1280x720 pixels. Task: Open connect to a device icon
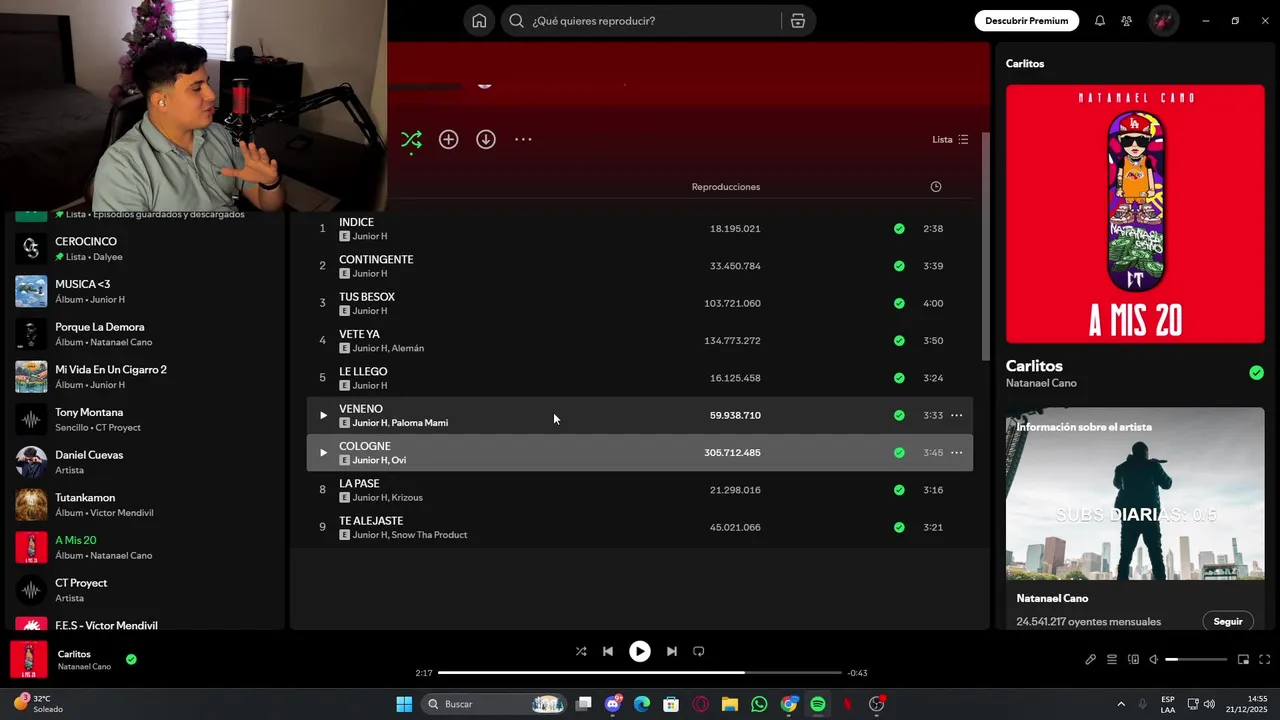point(1133,660)
